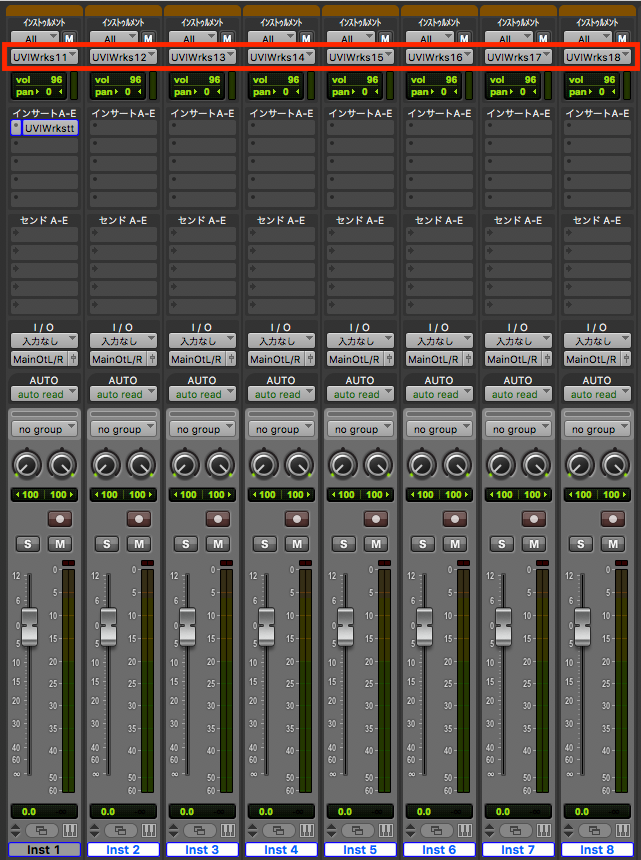
Task: Click the right pan knob on Inst 6
Action: point(457,465)
